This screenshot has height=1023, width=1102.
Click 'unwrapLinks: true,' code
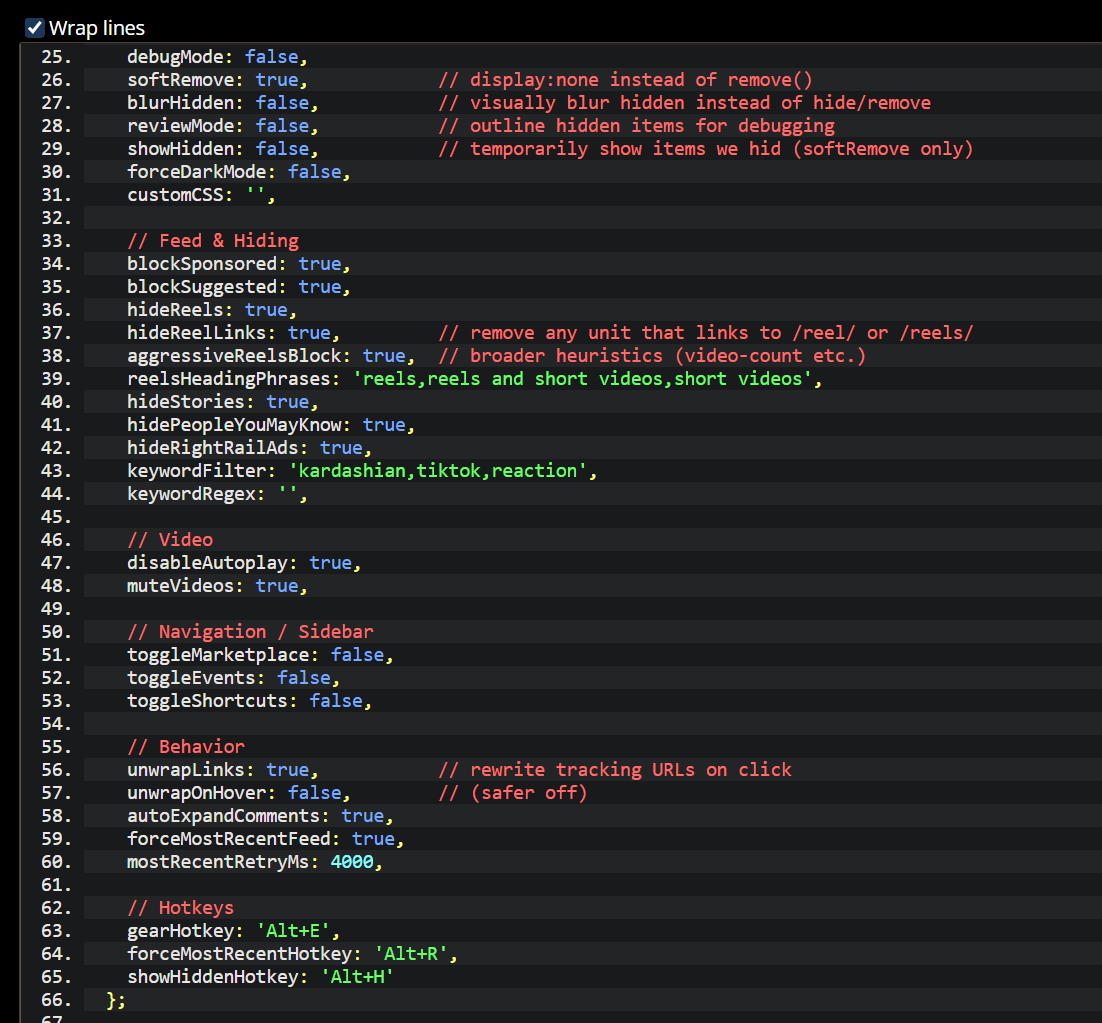coord(223,771)
